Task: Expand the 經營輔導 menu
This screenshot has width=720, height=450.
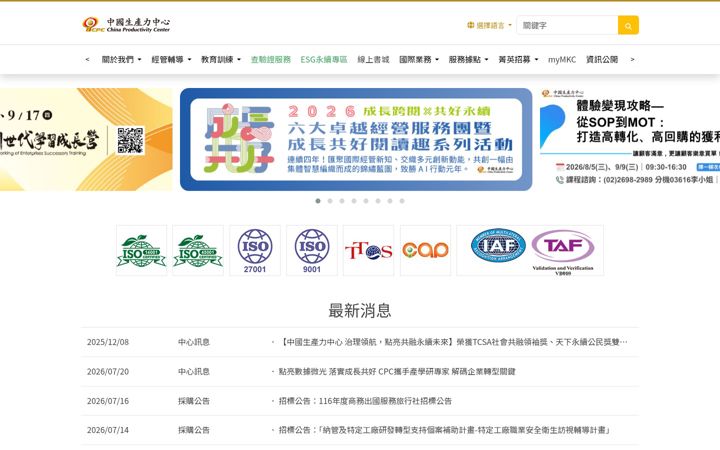Action: tap(171, 59)
